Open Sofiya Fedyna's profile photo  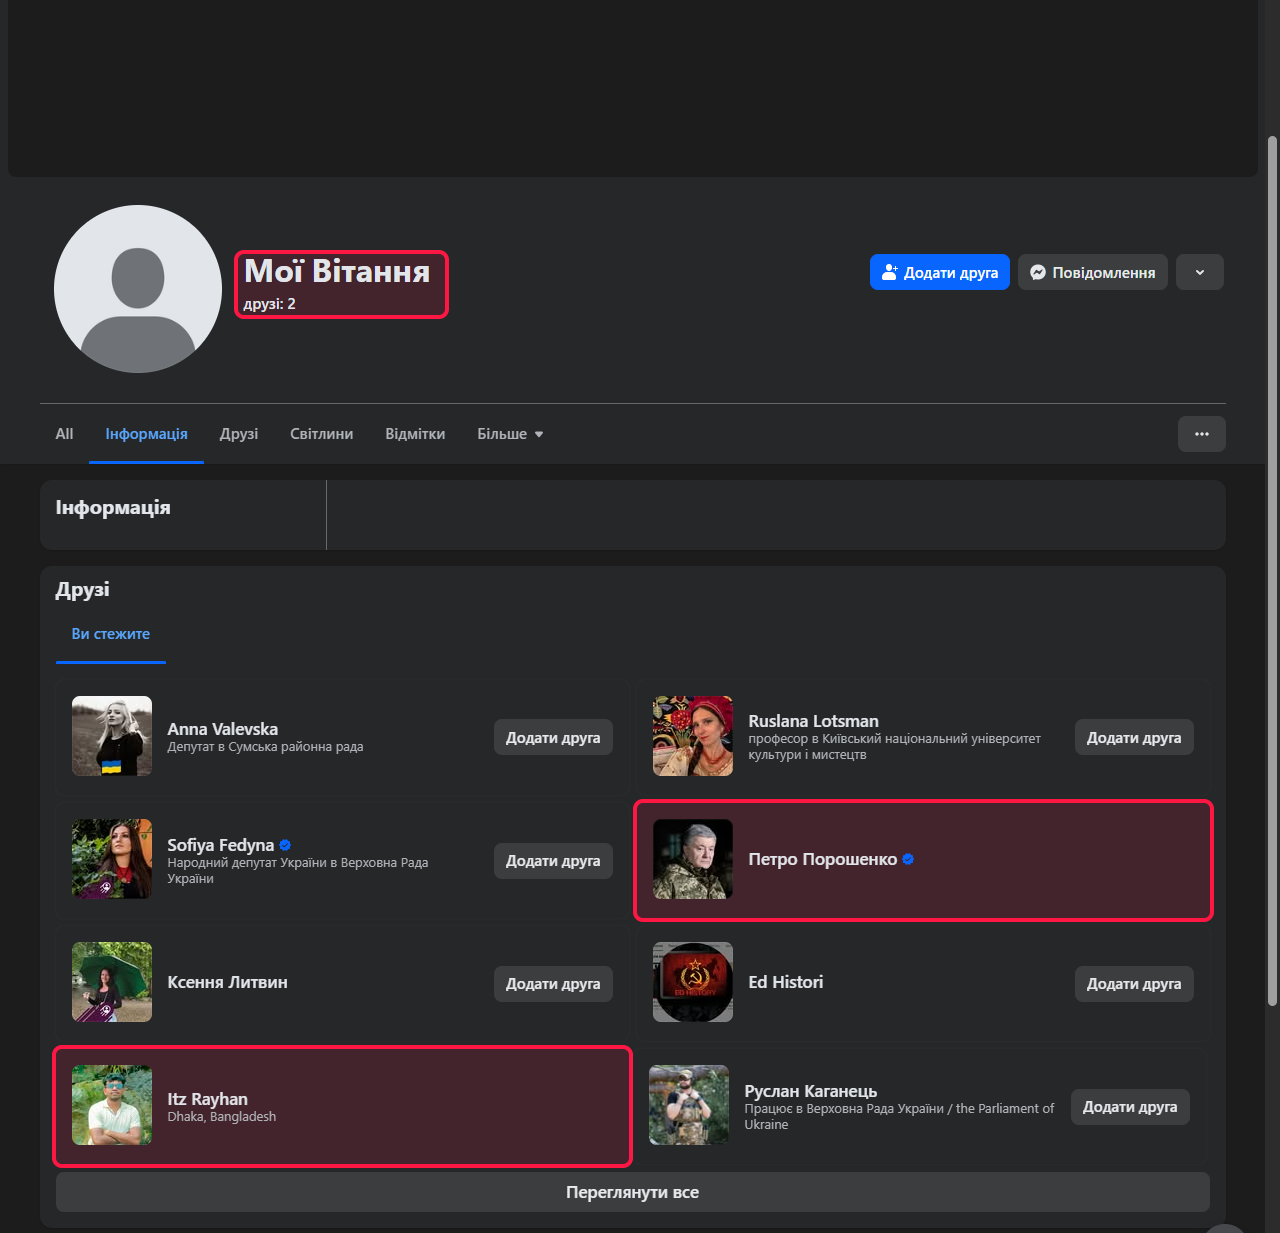(x=112, y=859)
